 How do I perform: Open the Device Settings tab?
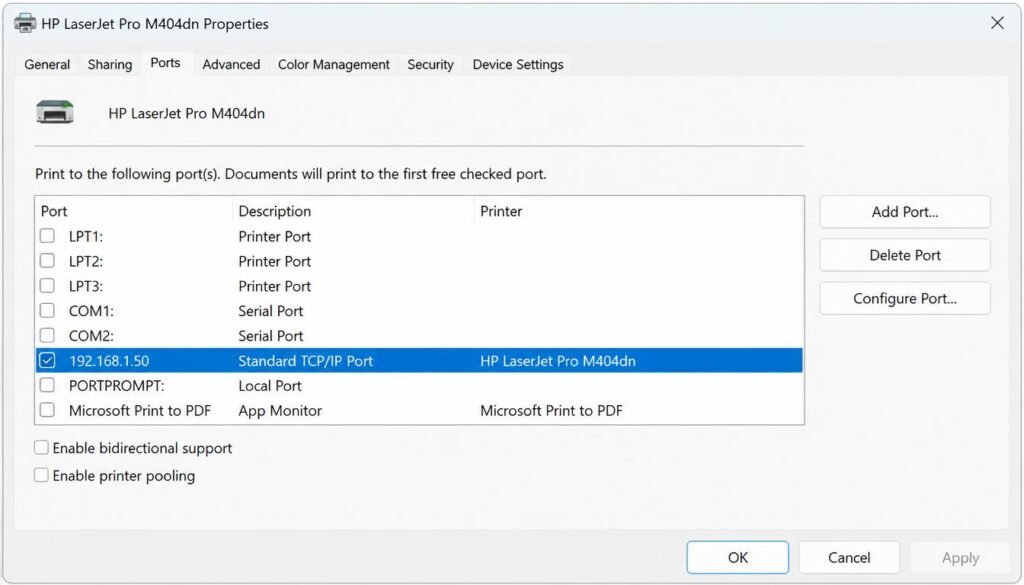pos(518,64)
